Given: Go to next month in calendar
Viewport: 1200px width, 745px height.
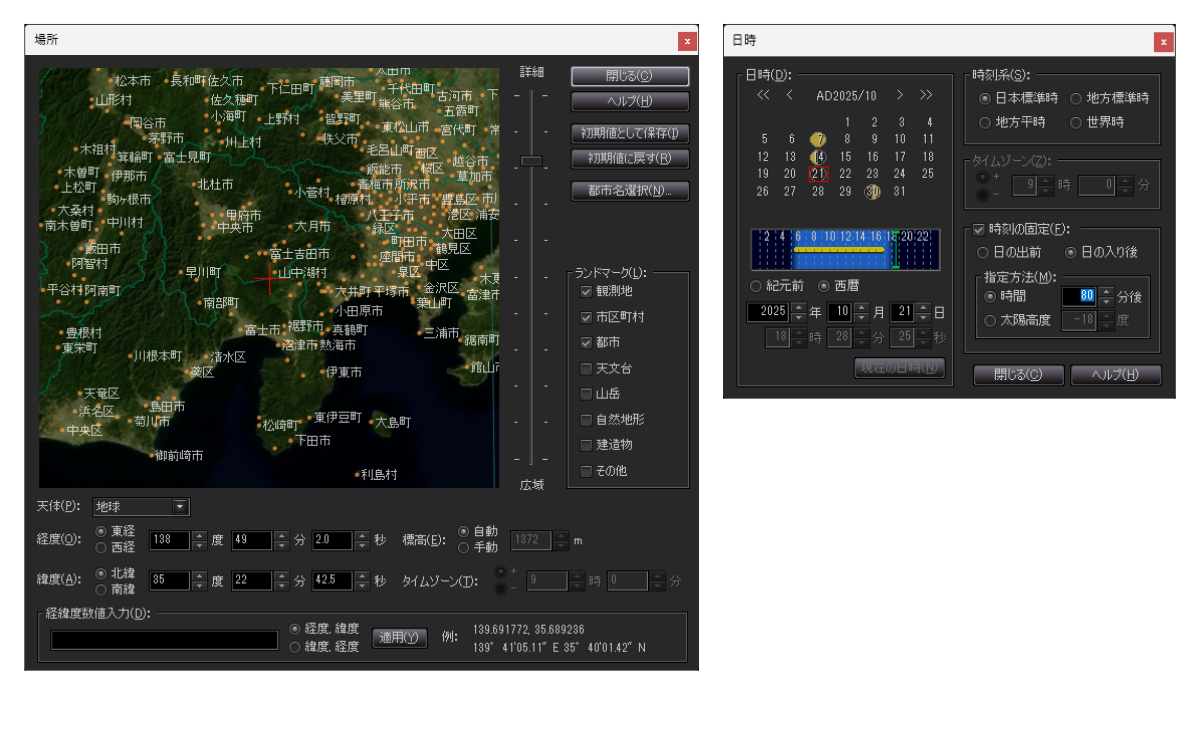Looking at the screenshot, I should tap(900, 95).
